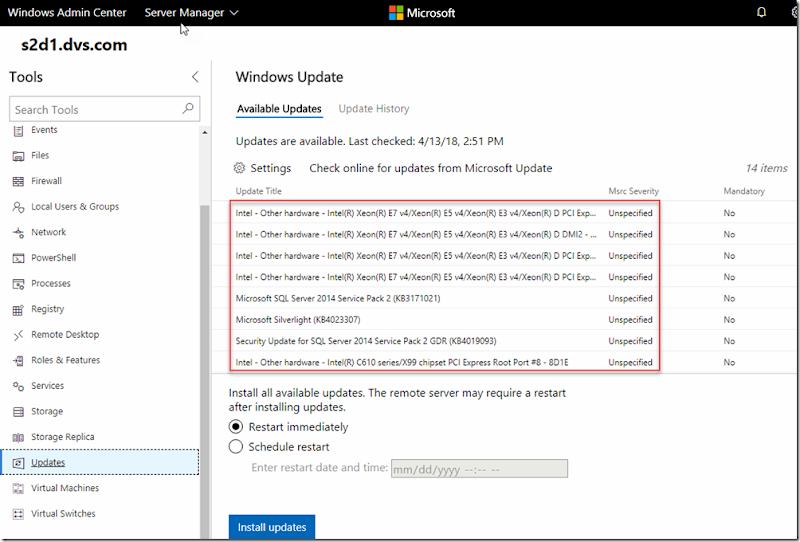This screenshot has width=800, height=542.
Task: Click s2d1.dvs.com server name
Action: 74,45
